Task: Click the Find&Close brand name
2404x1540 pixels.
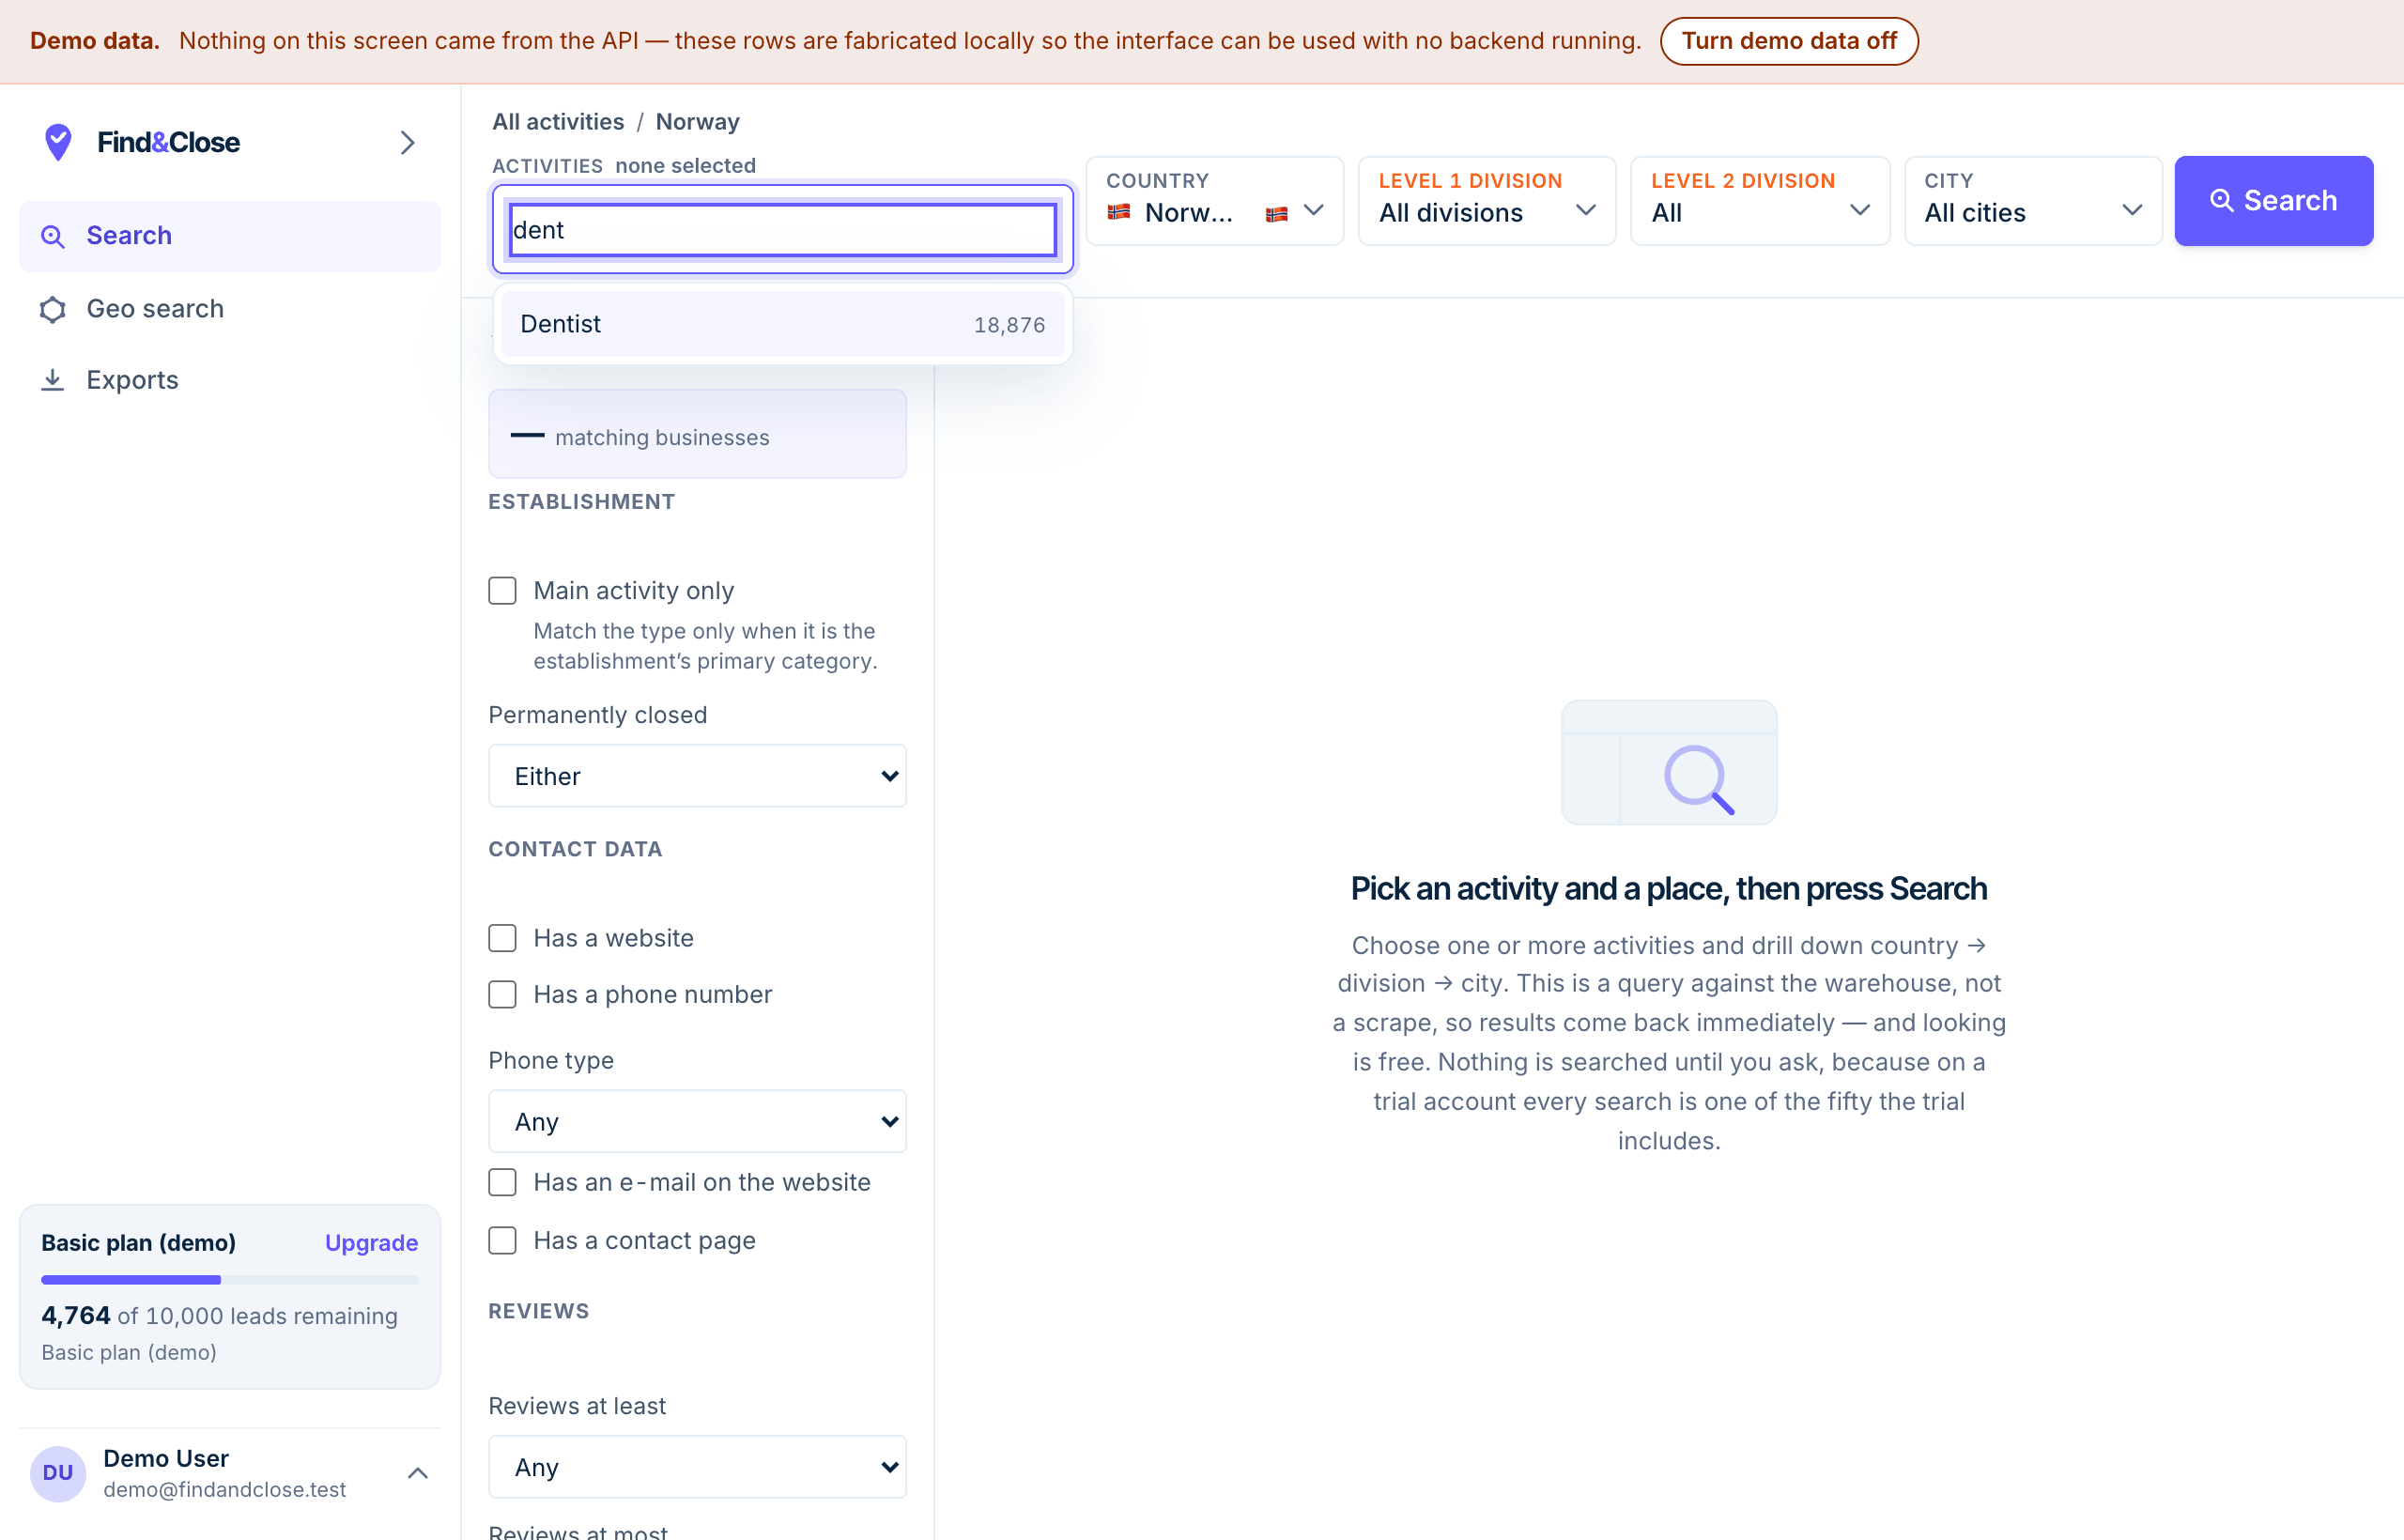Action: (x=168, y=142)
